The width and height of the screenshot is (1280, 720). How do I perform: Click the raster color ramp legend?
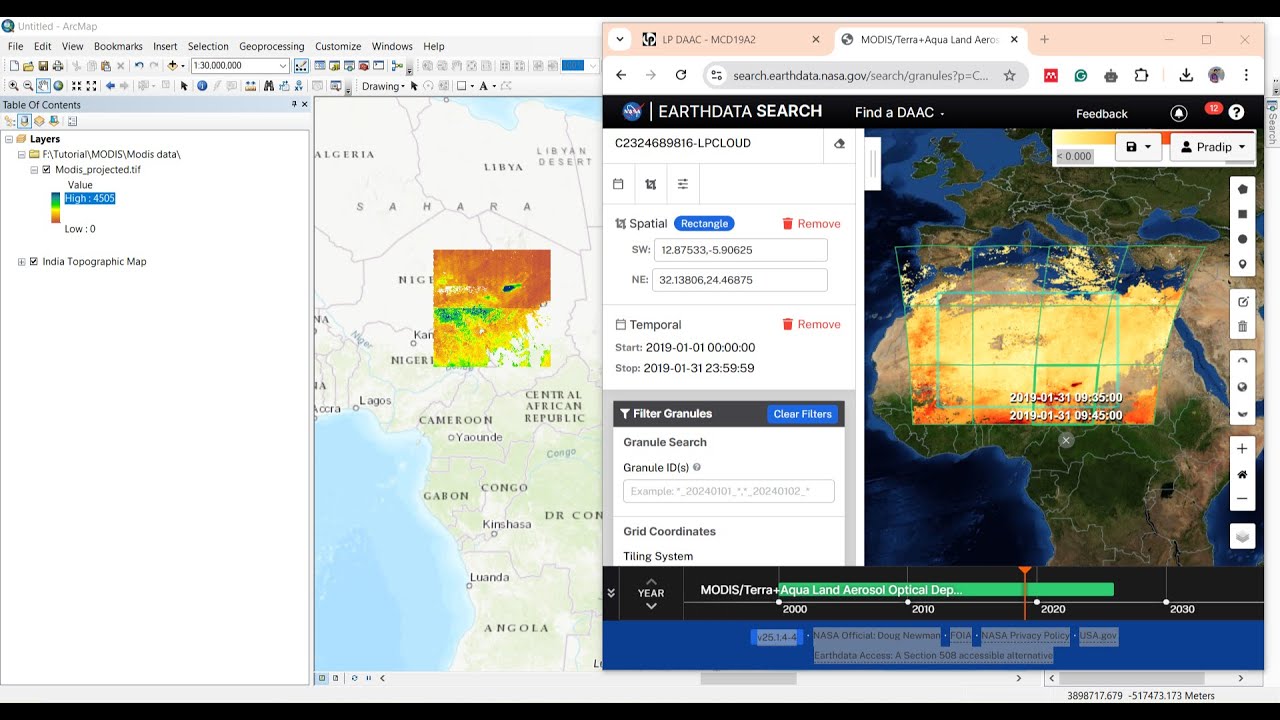point(56,207)
